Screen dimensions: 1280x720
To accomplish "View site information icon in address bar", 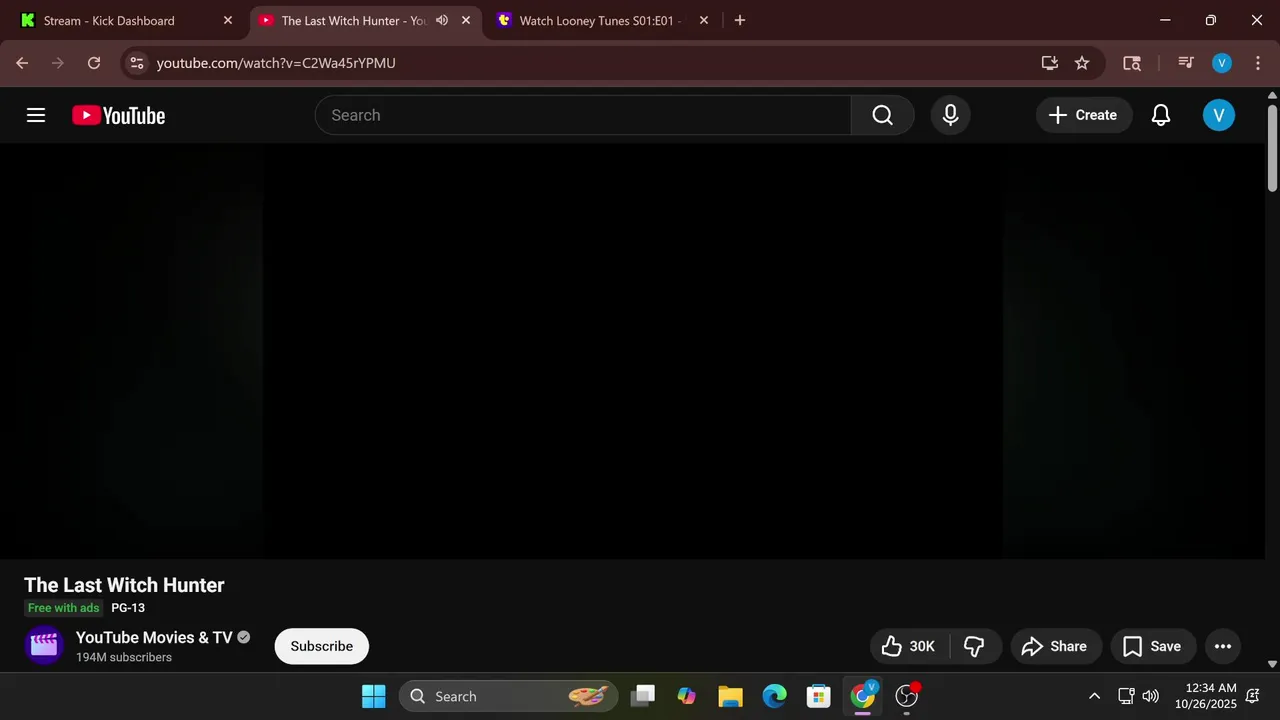I will (137, 63).
